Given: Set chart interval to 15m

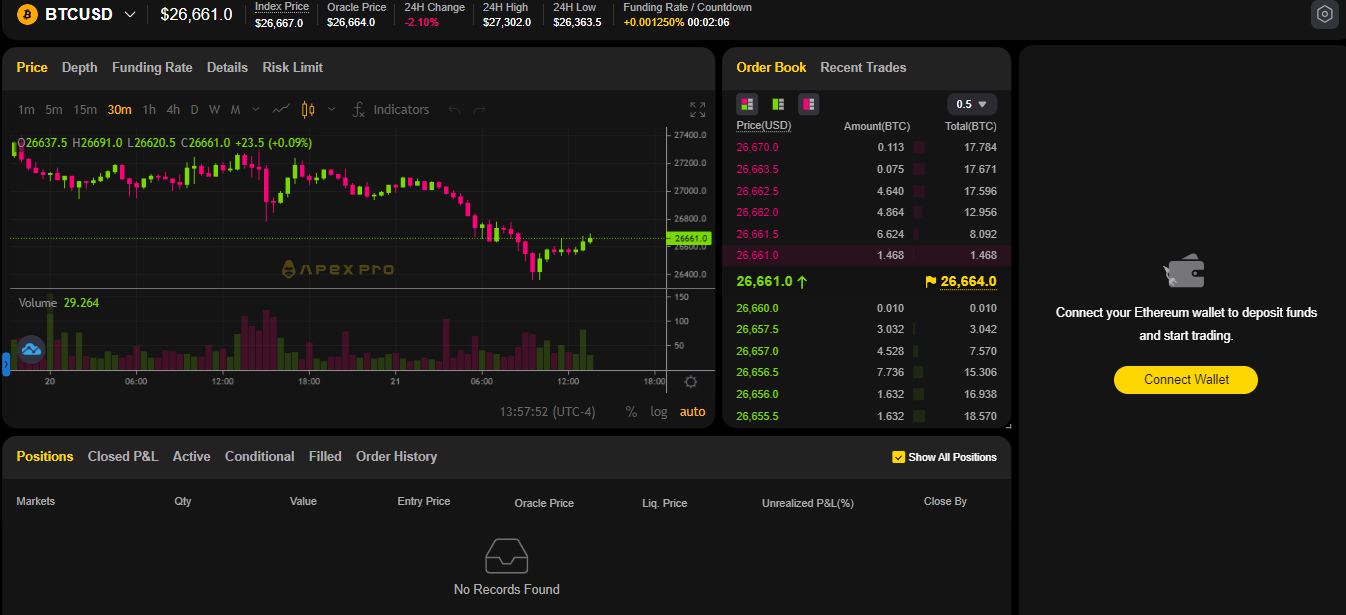Looking at the screenshot, I should coord(85,109).
